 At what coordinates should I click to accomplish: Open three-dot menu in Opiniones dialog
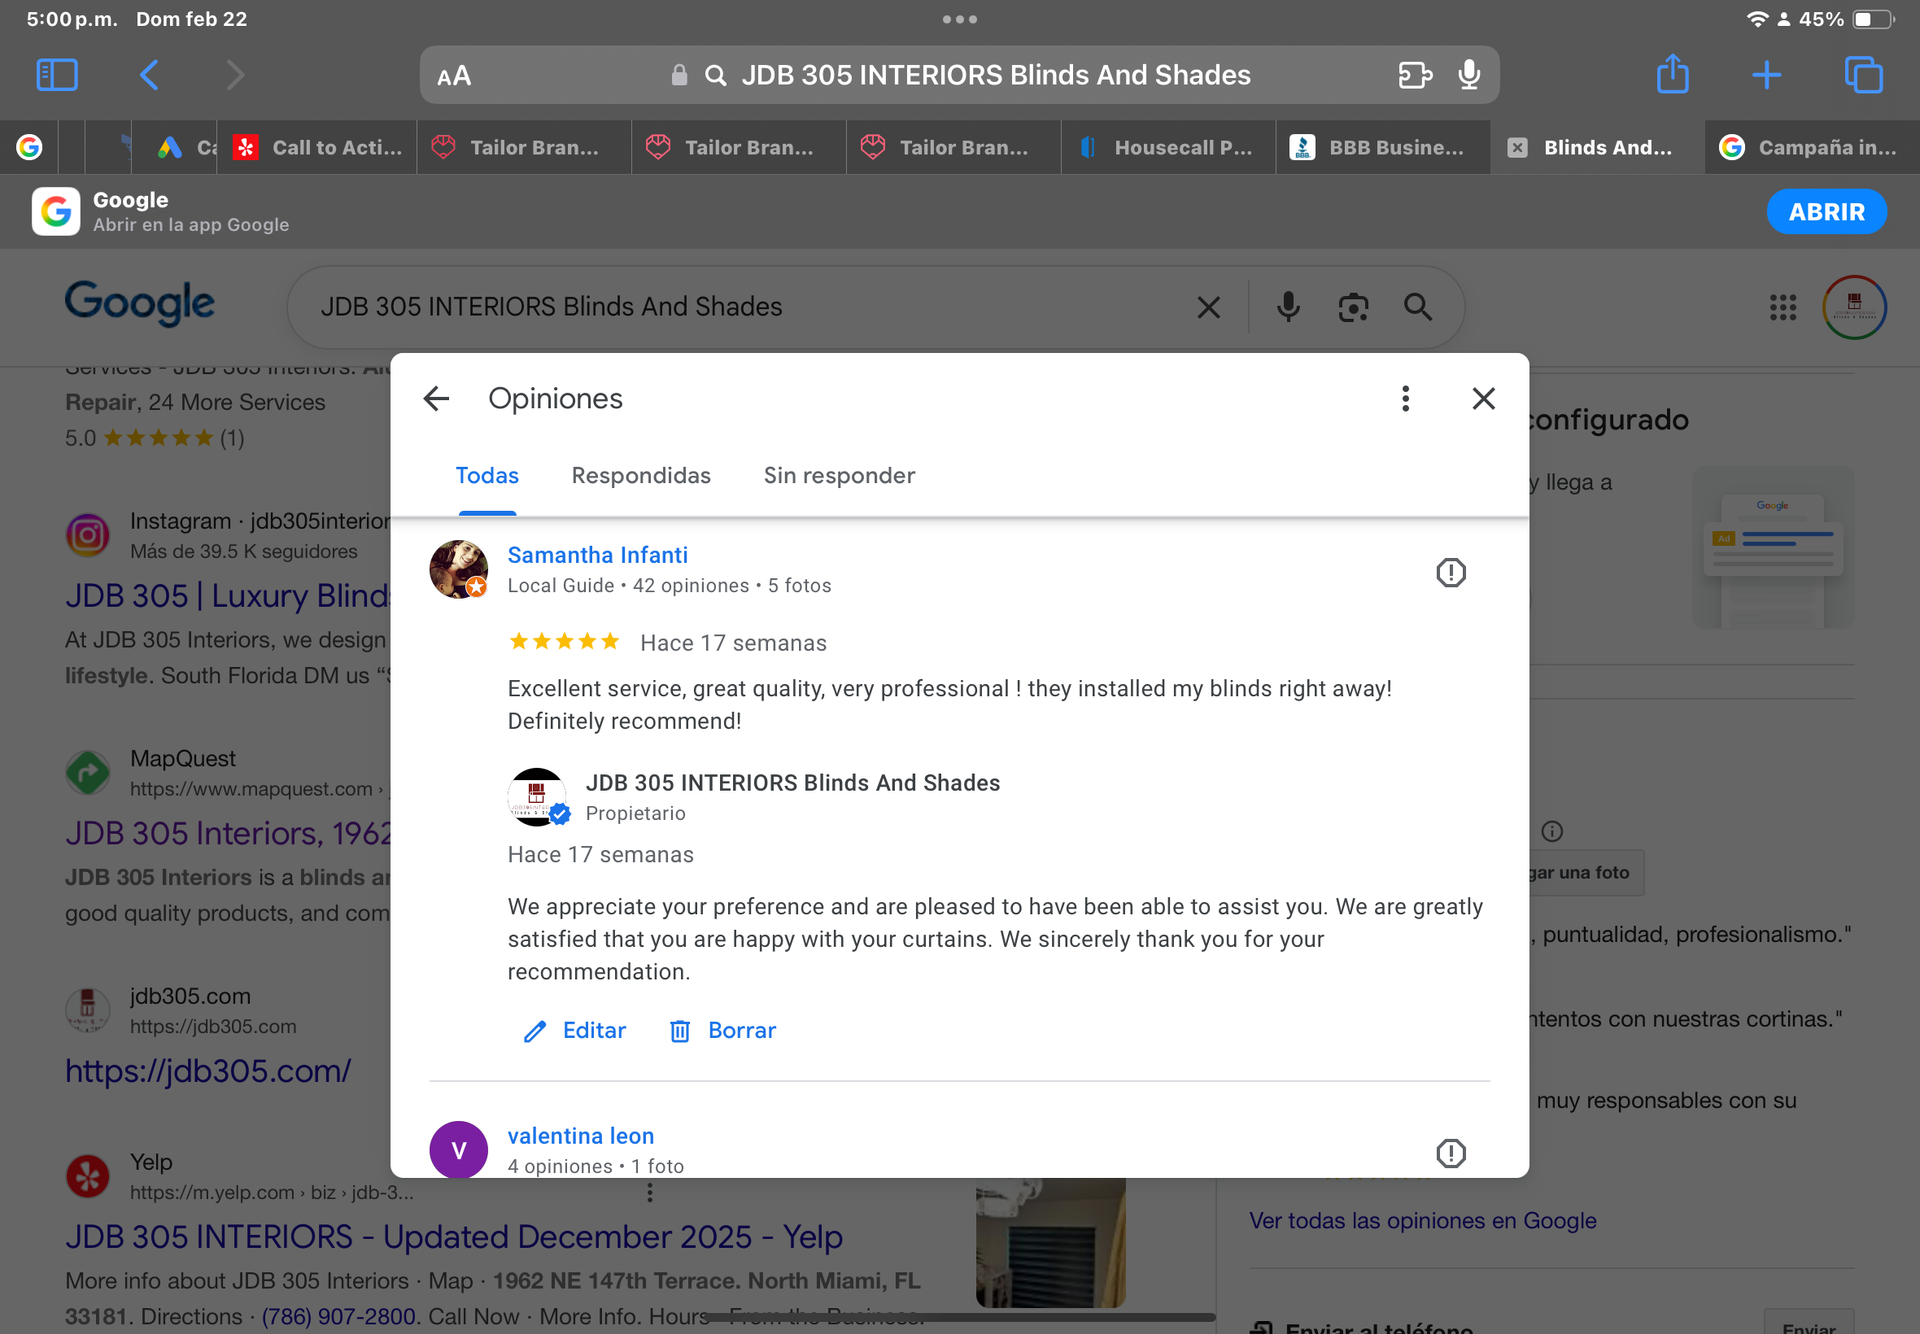coord(1405,399)
